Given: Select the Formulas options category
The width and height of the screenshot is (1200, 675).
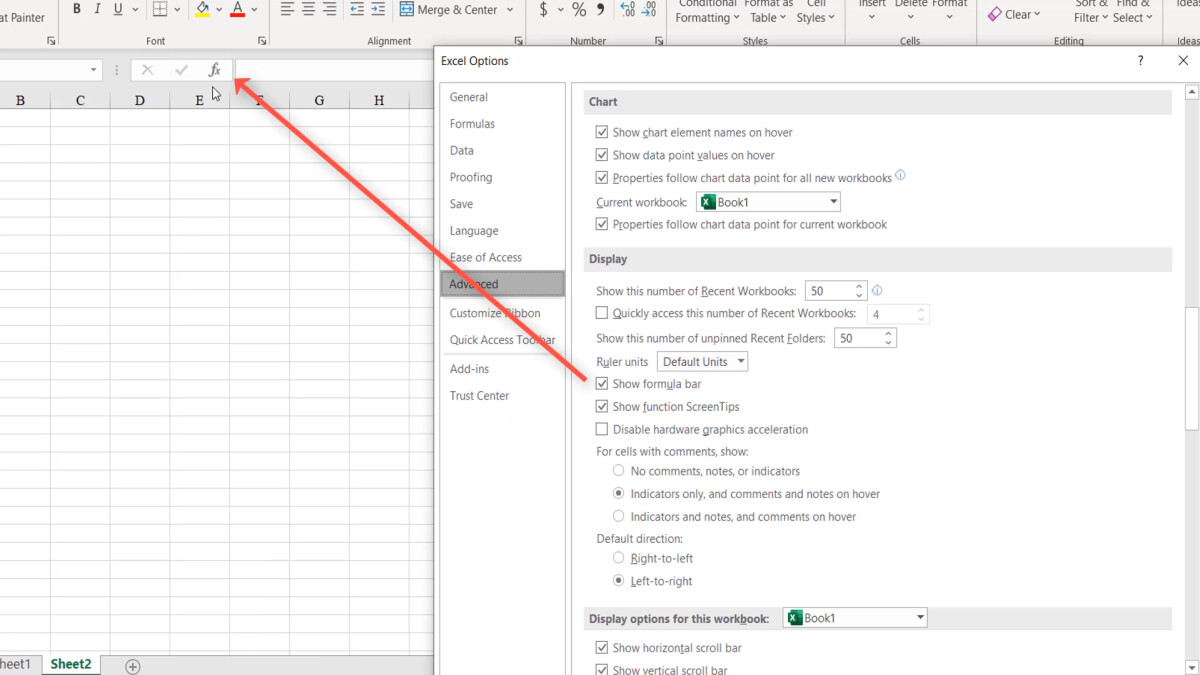Looking at the screenshot, I should pyautogui.click(x=470, y=123).
